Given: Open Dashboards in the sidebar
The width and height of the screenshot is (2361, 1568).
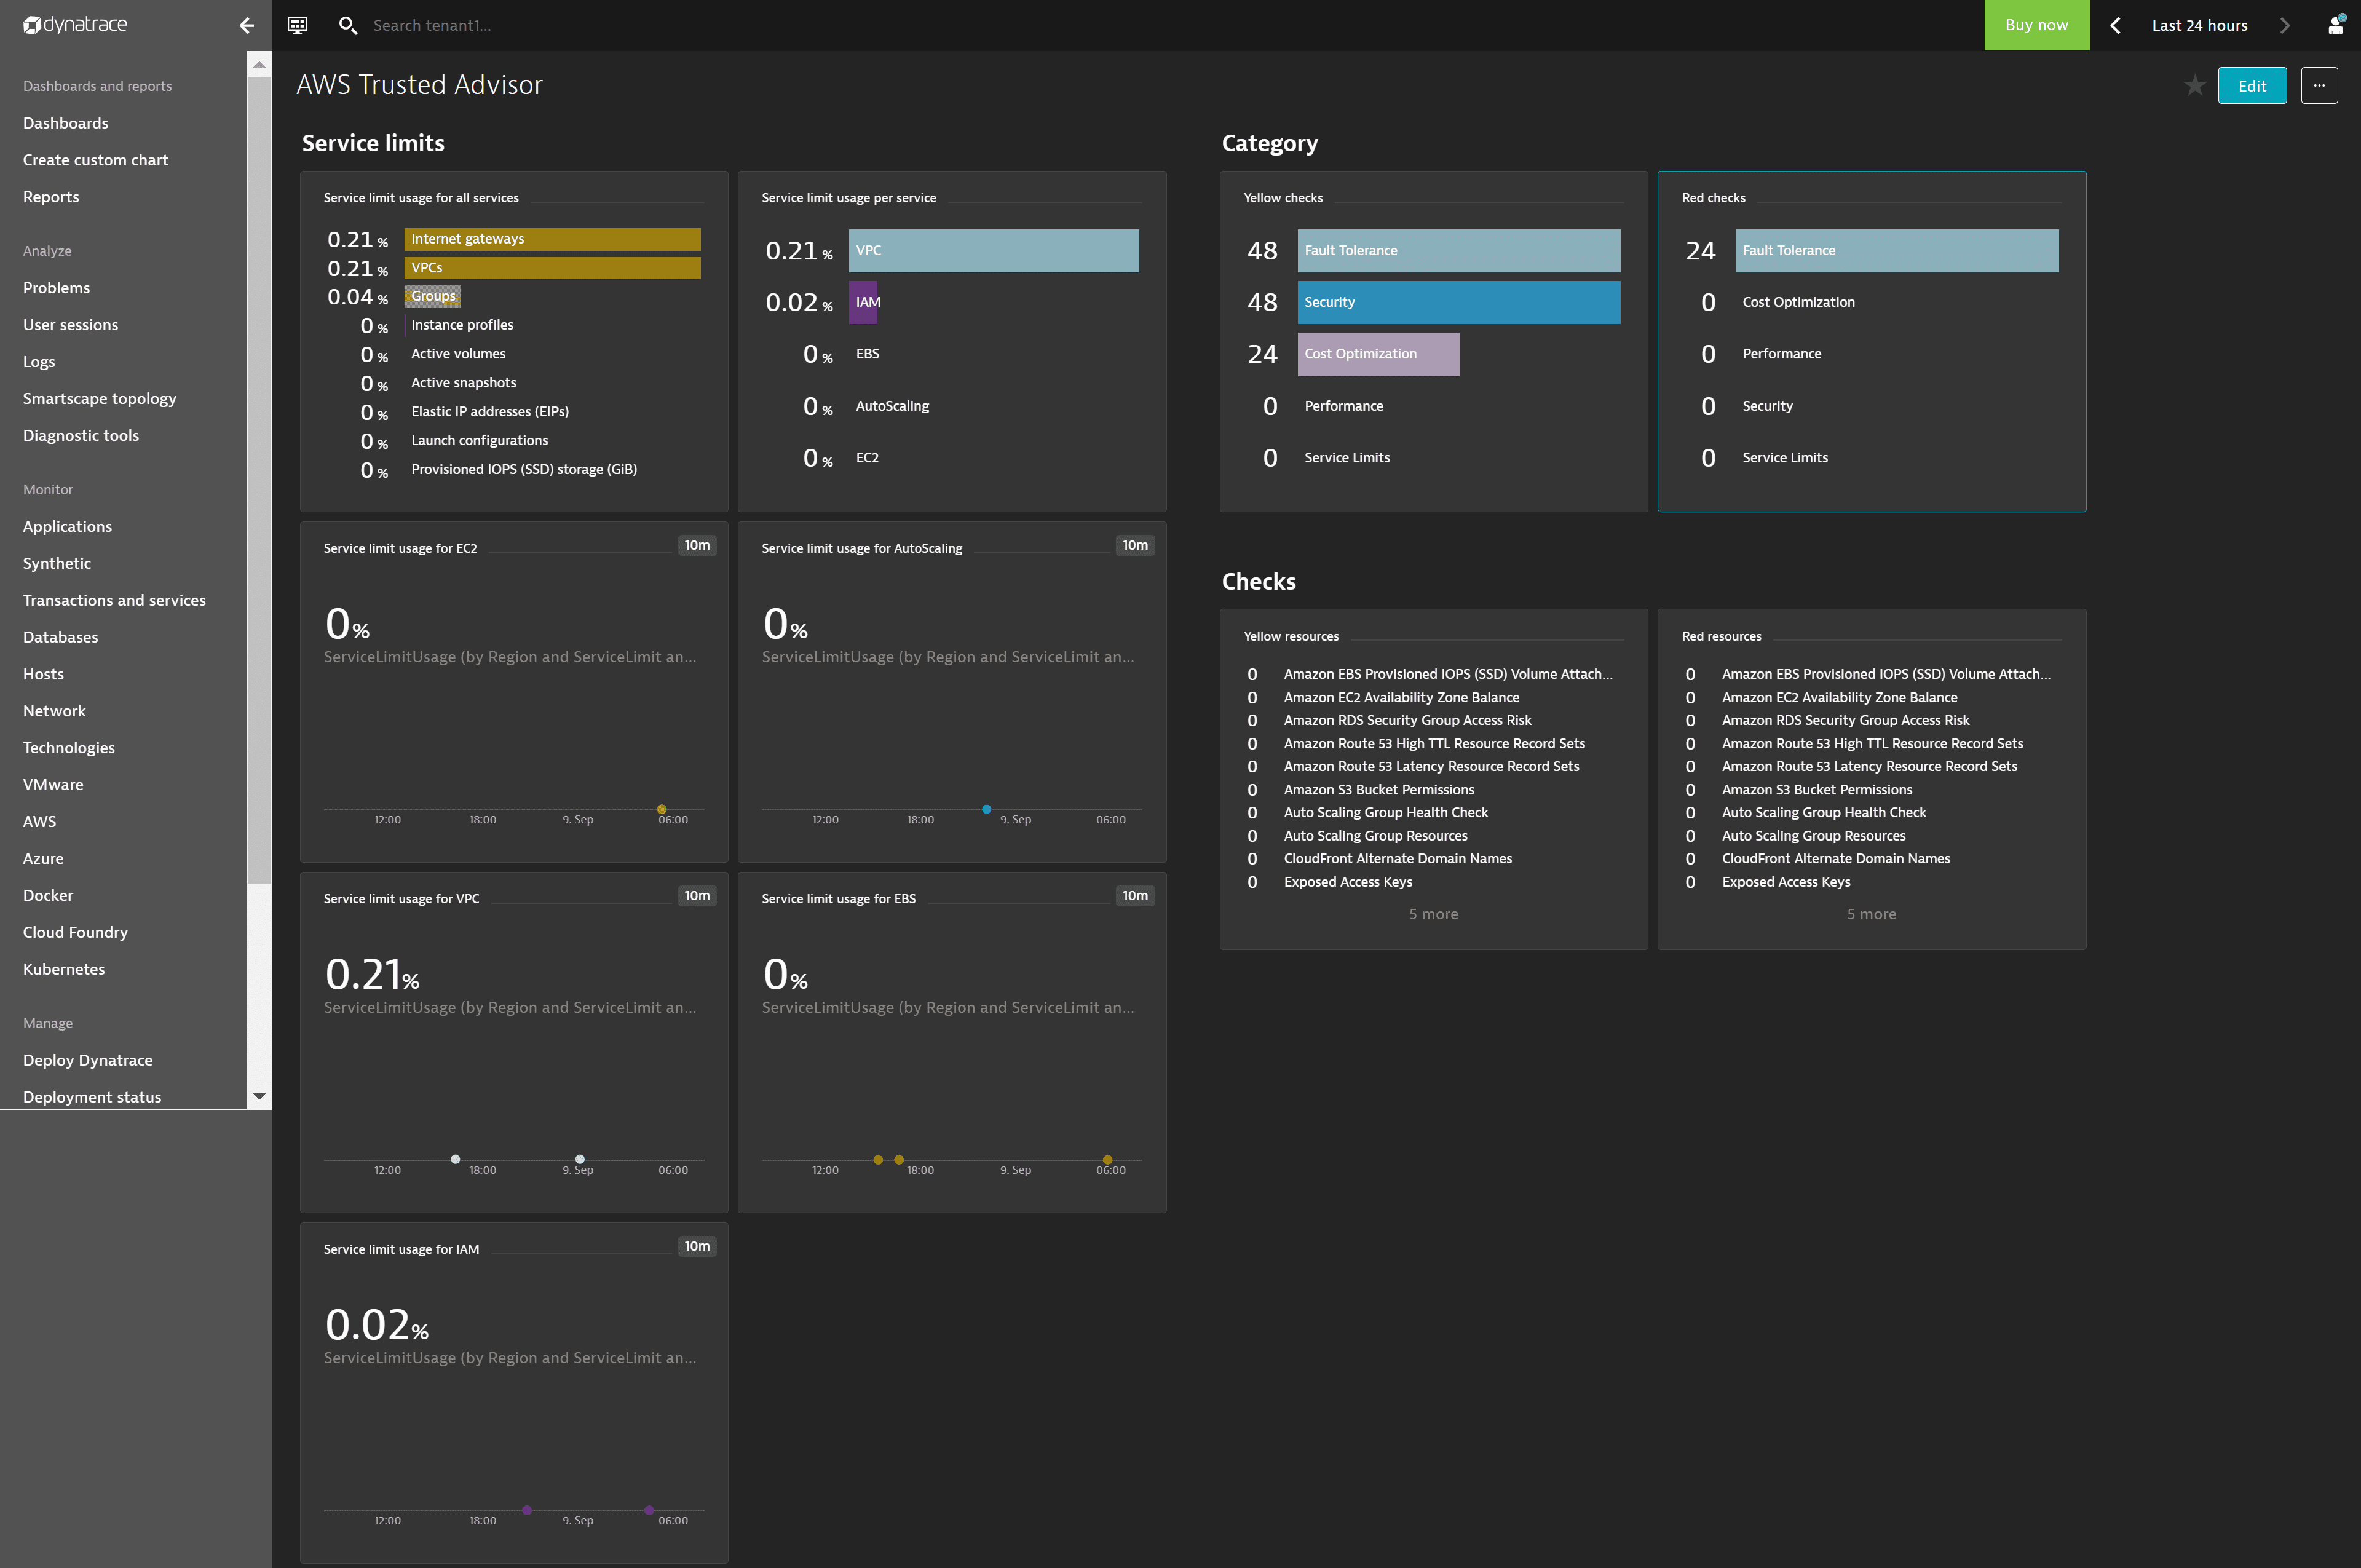Looking at the screenshot, I should (66, 123).
